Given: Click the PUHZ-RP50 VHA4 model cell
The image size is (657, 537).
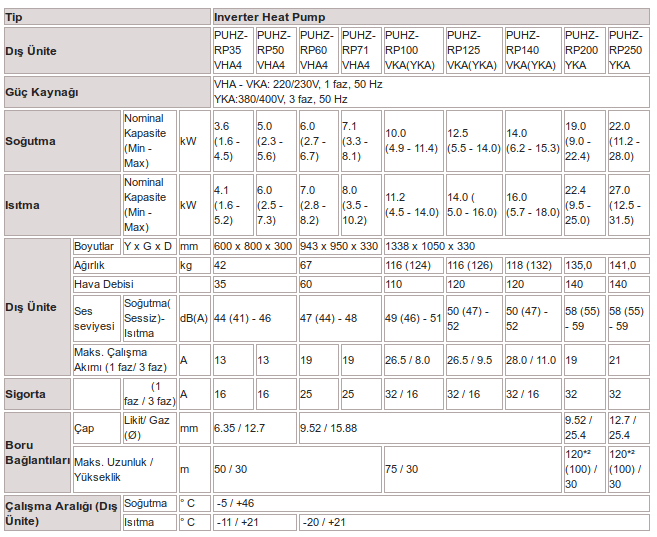Looking at the screenshot, I should 276,50.
